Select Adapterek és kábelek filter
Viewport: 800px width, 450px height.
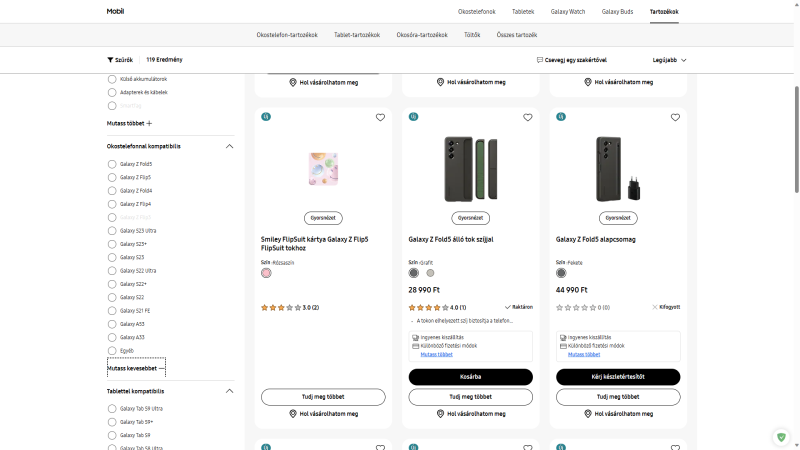[x=112, y=92]
